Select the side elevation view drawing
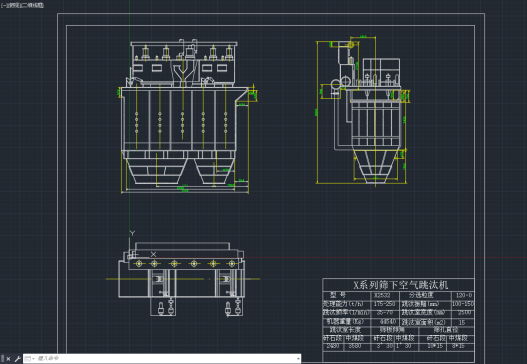527x364 pixels. [363, 110]
